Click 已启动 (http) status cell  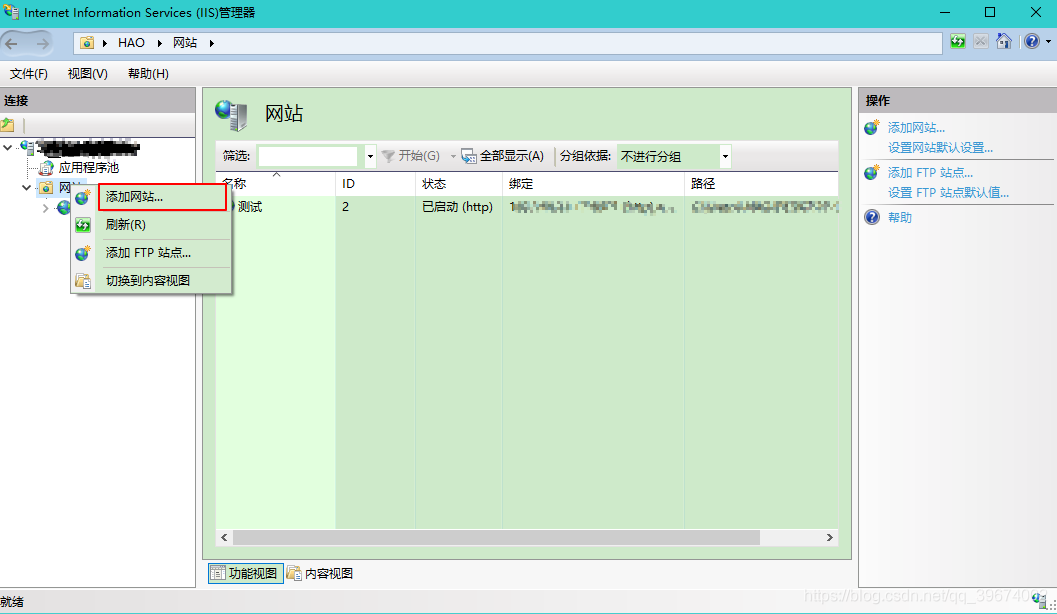[458, 207]
